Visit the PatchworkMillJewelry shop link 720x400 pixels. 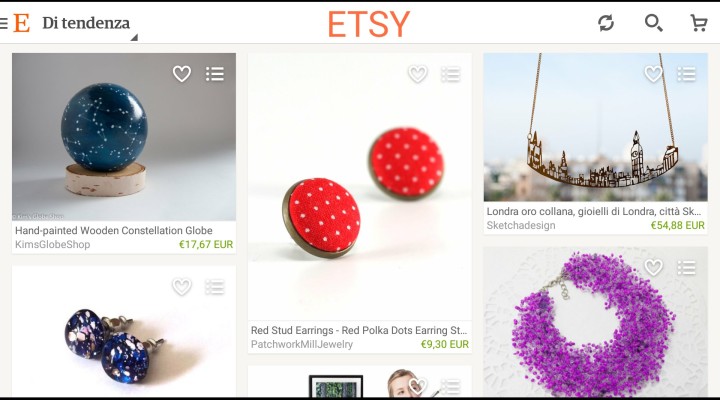coord(302,344)
